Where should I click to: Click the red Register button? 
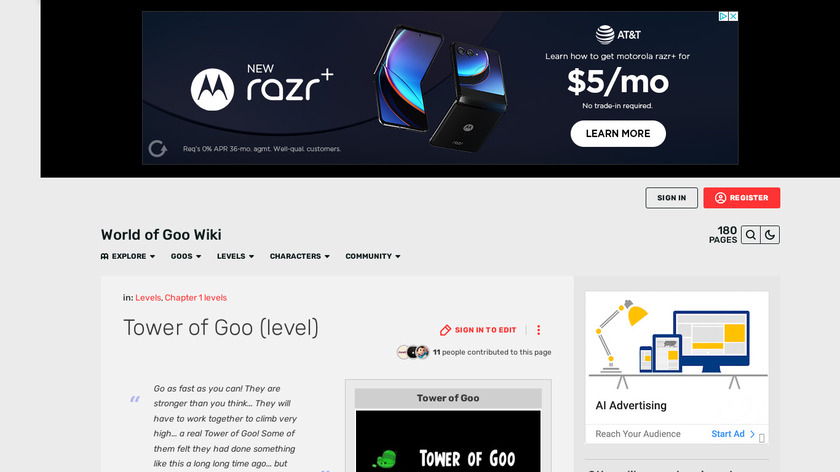pyautogui.click(x=741, y=198)
